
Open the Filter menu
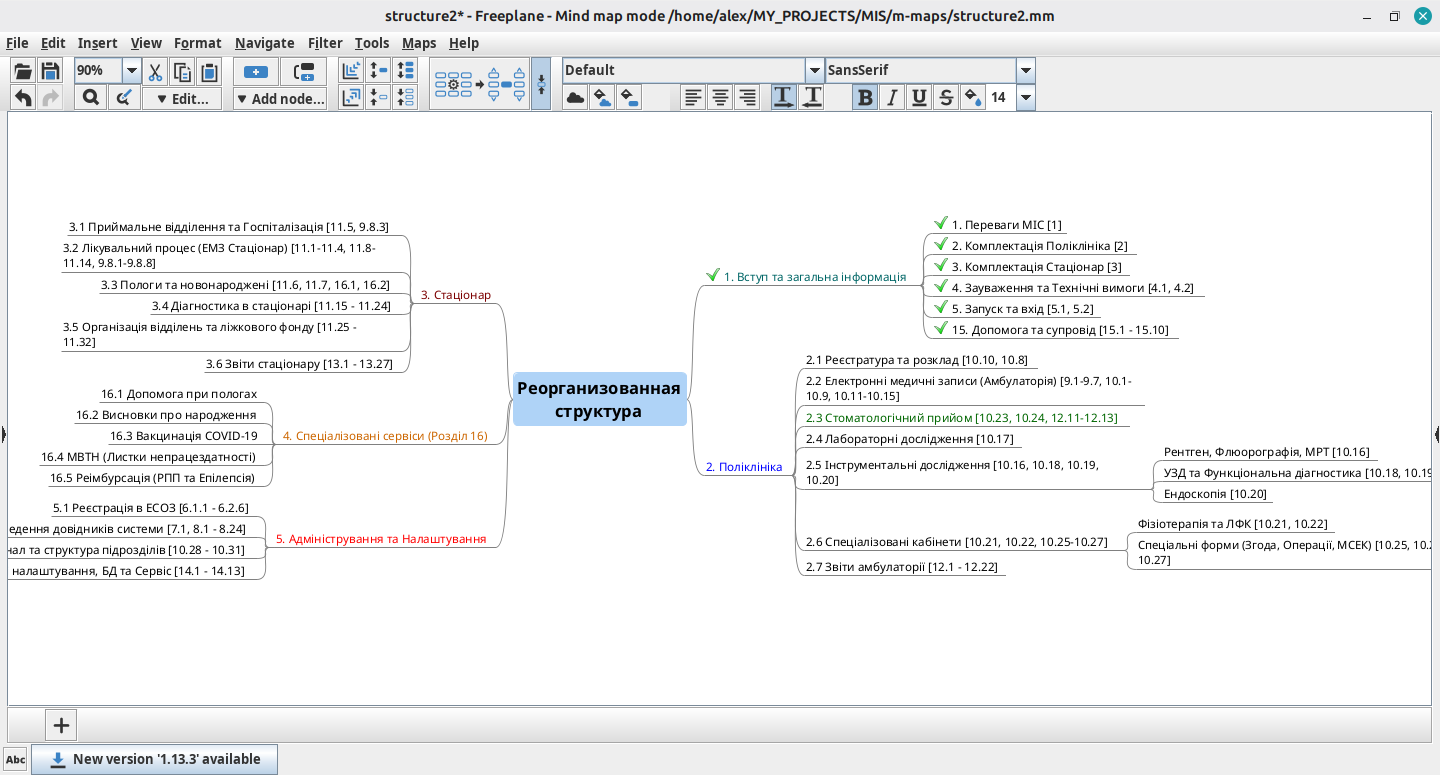(x=325, y=43)
